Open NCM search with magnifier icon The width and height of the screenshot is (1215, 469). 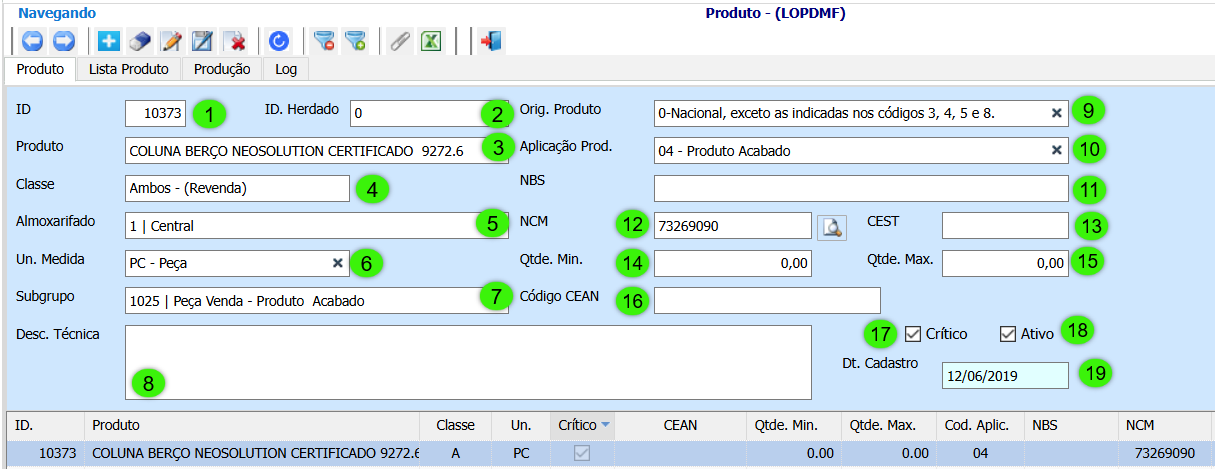tap(833, 226)
